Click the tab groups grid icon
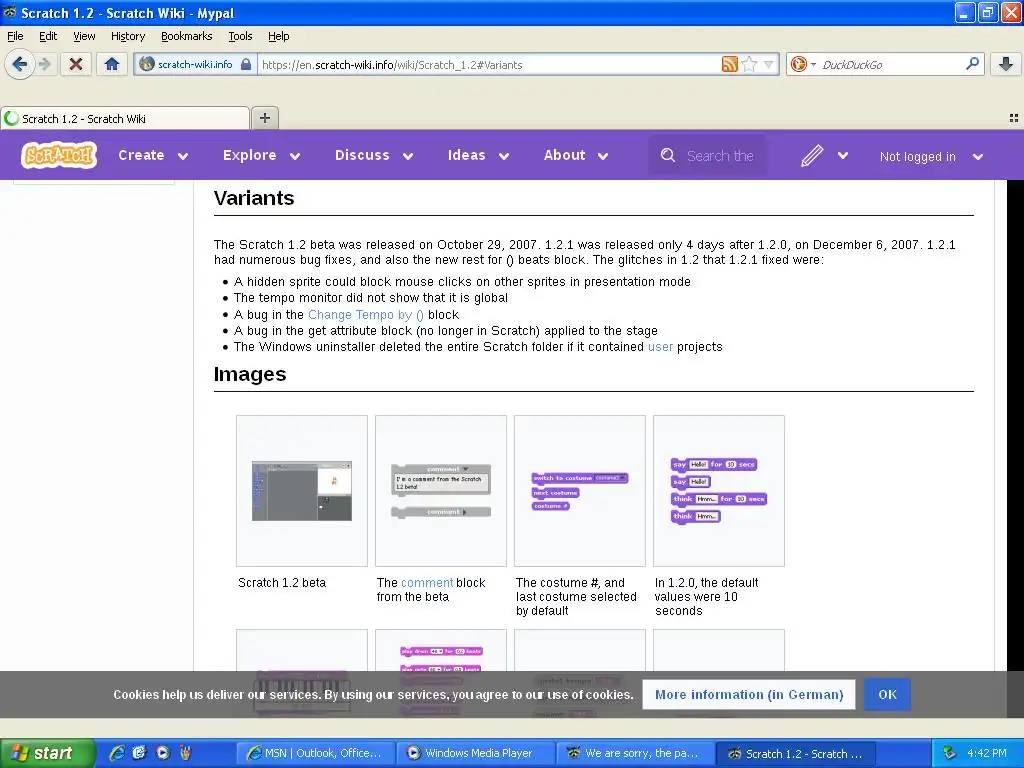Viewport: 1024px width, 768px height. pos(1014,118)
